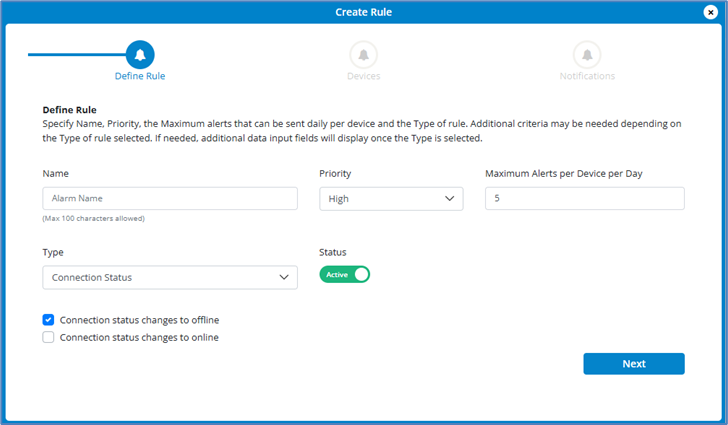Uncheck Connection status changes to offline
The width and height of the screenshot is (728, 425).
(x=49, y=320)
